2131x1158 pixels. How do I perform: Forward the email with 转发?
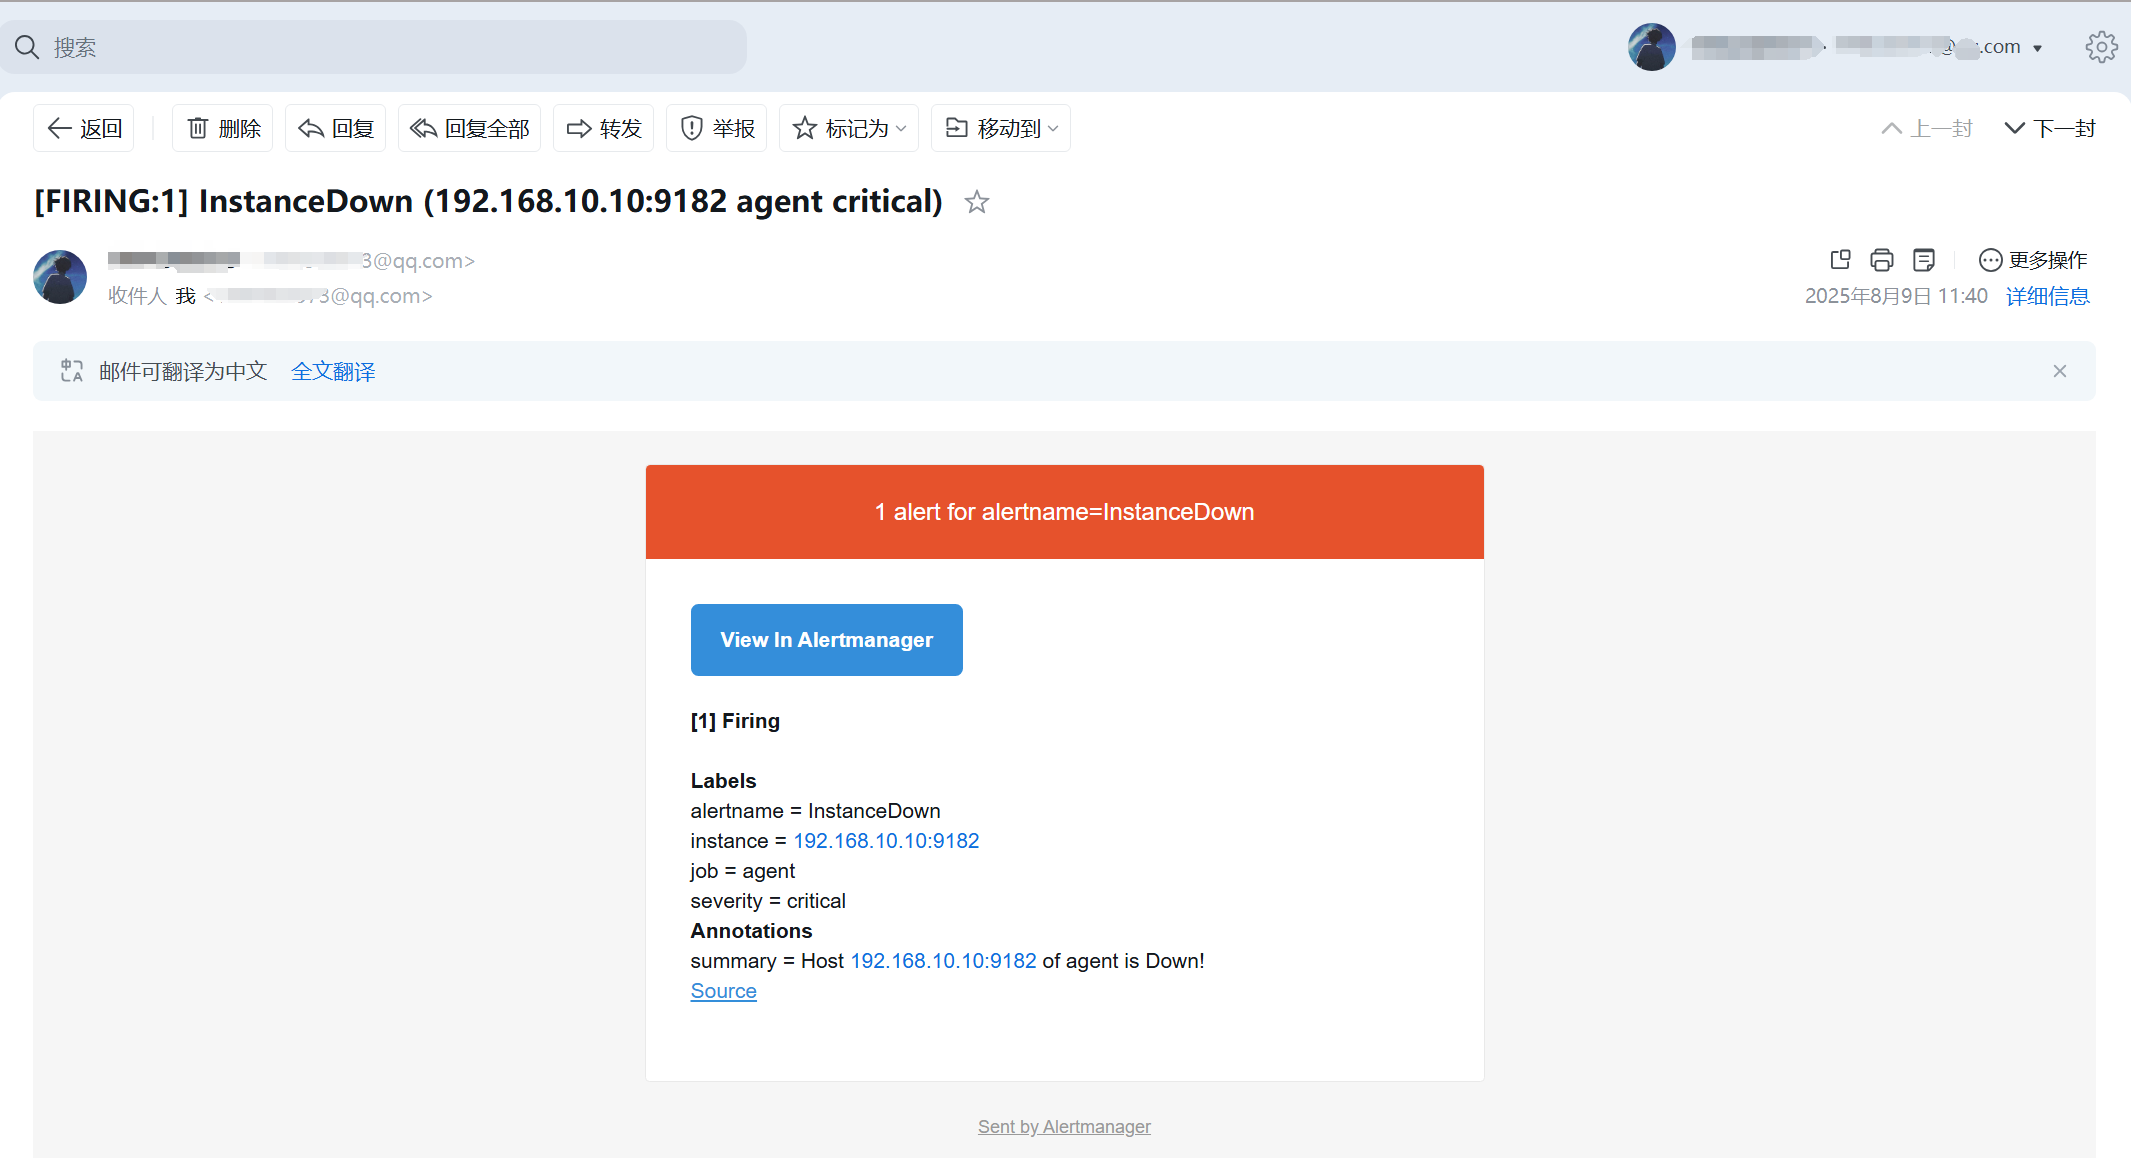603,128
